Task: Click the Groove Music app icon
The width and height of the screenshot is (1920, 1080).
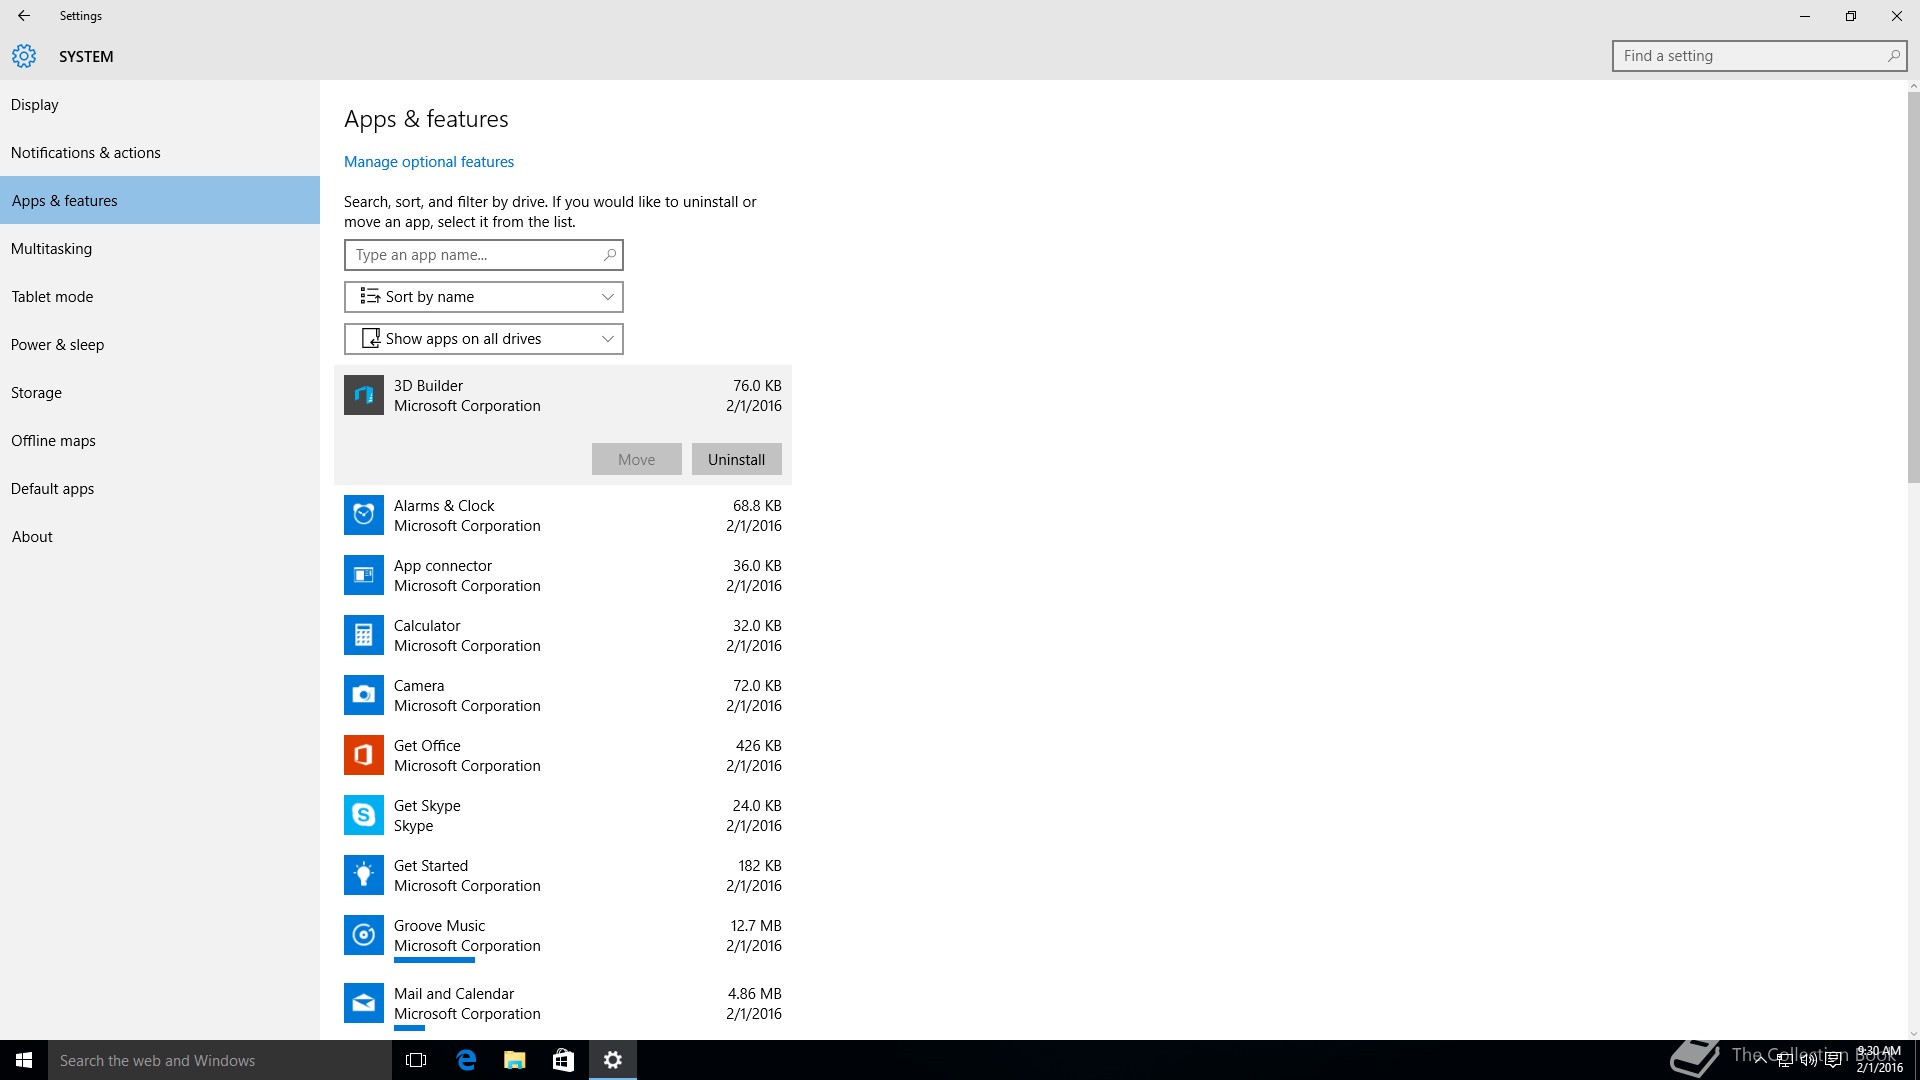Action: point(364,935)
